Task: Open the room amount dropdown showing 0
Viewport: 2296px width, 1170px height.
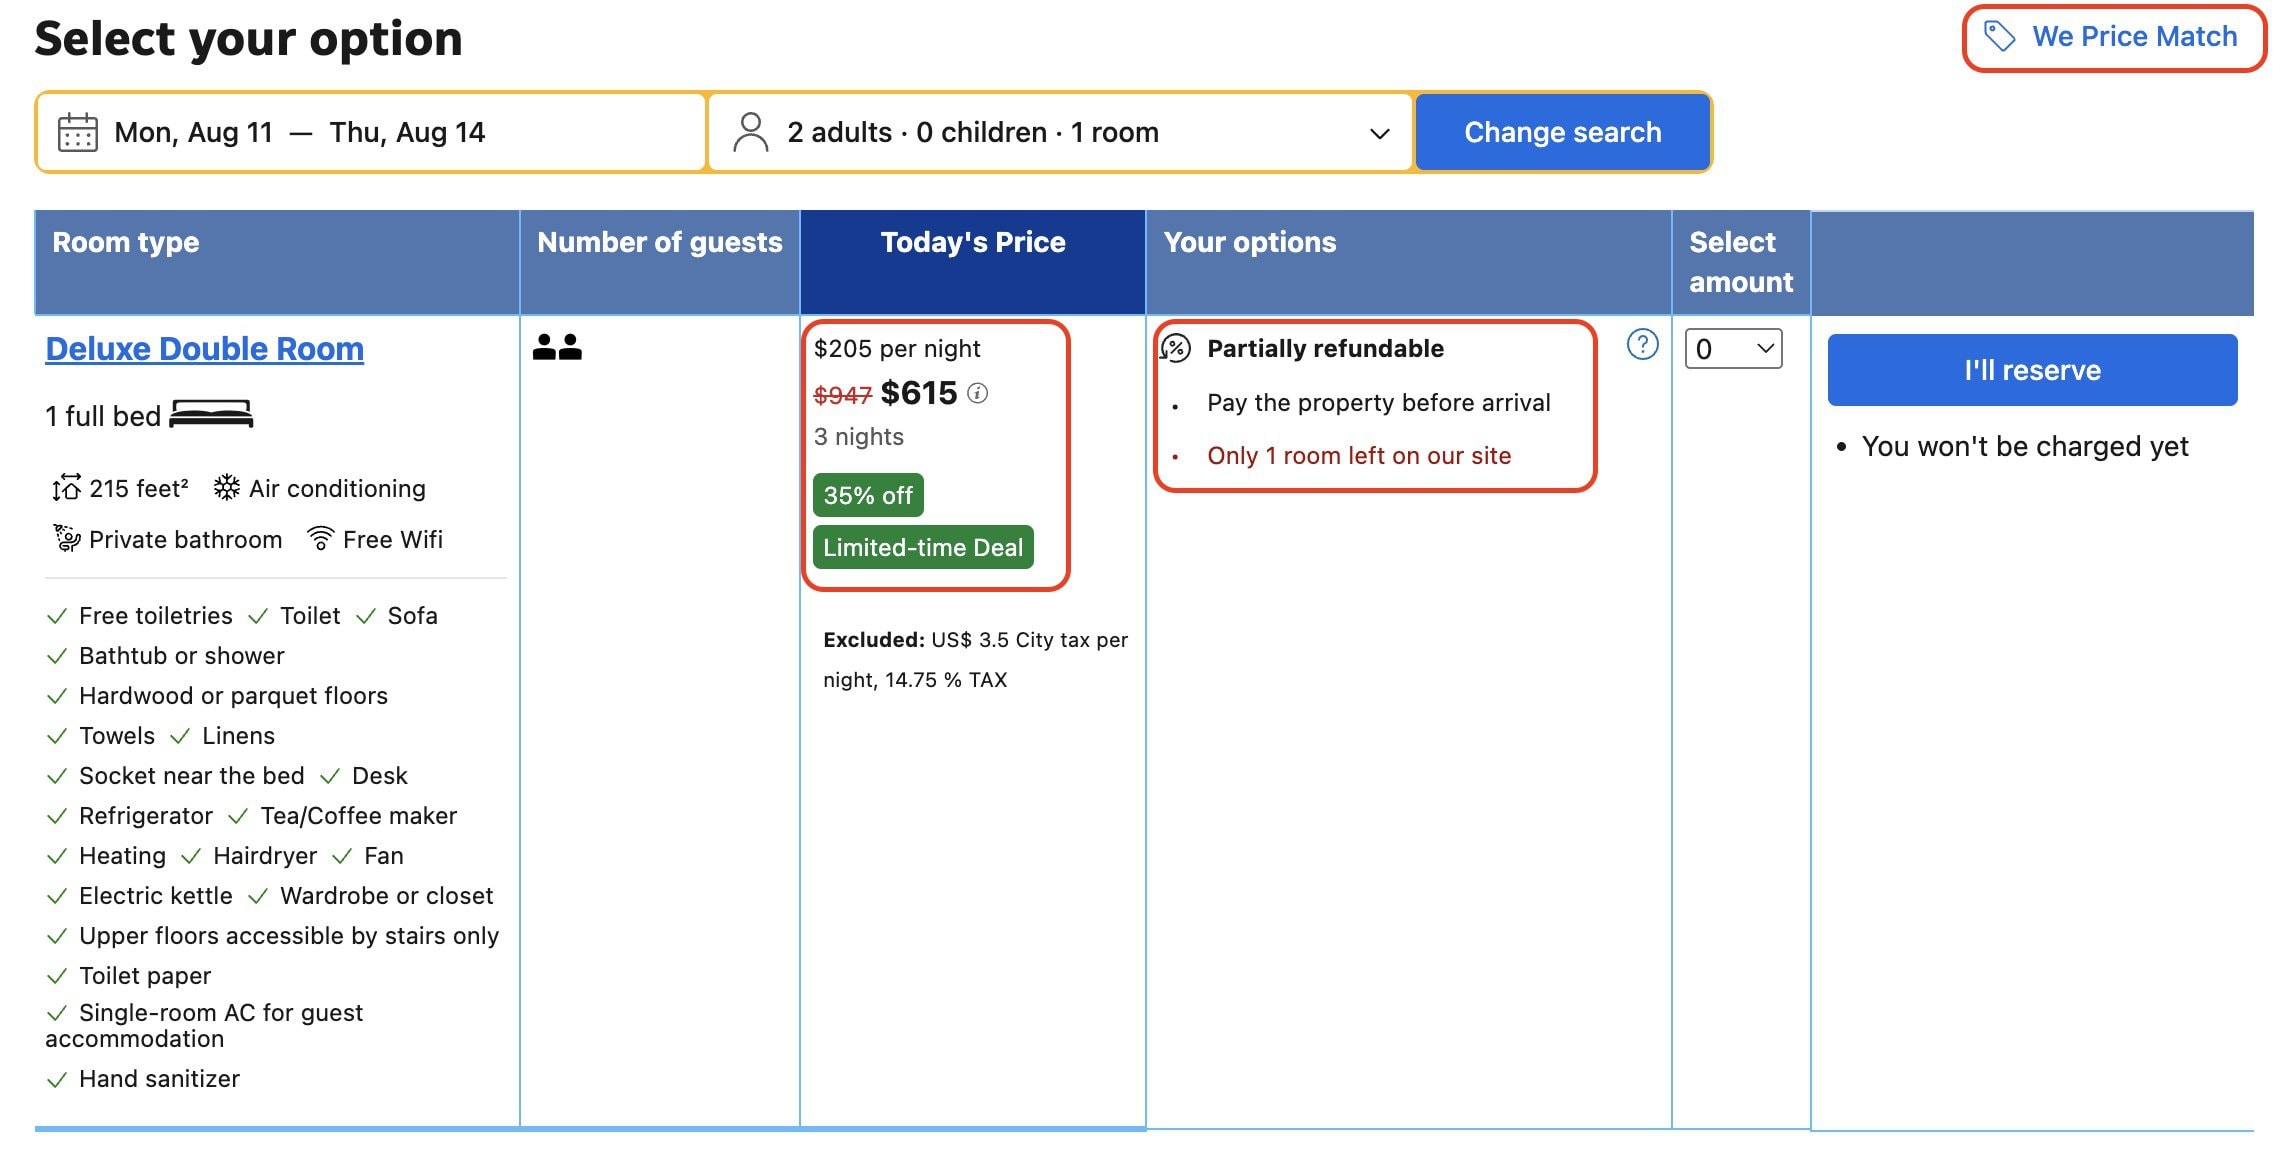Action: [x=1733, y=349]
